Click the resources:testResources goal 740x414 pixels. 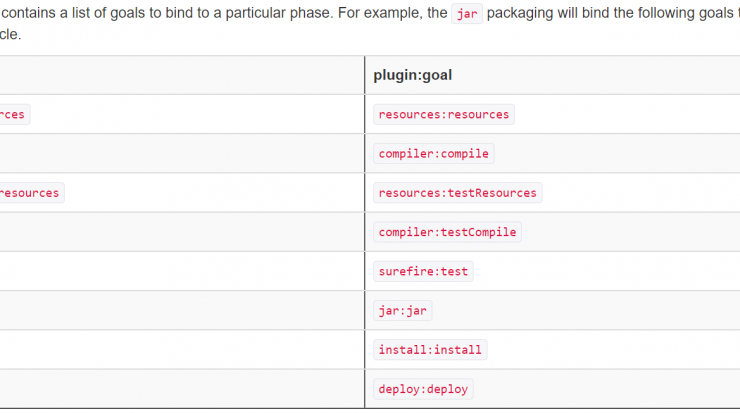[x=457, y=193]
